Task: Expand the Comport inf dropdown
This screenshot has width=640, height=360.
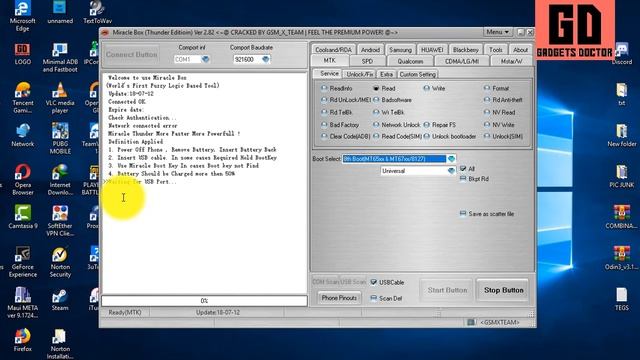Action: pyautogui.click(x=205, y=60)
